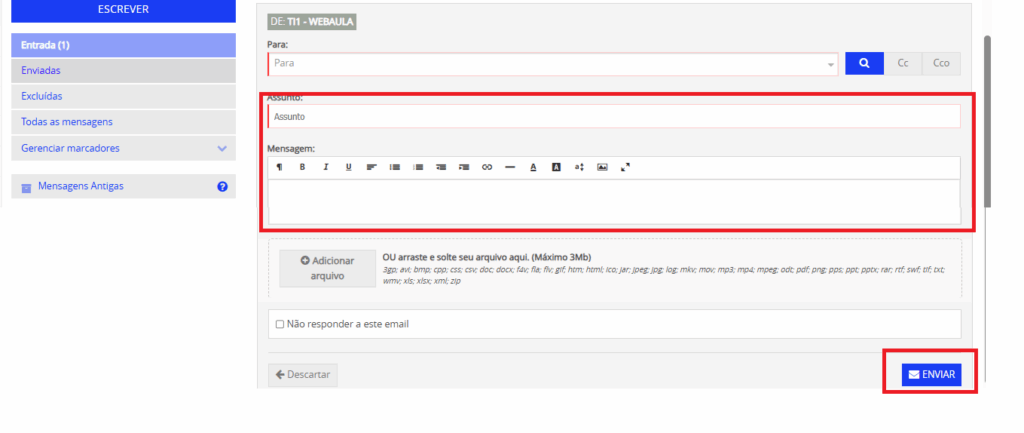Show the Cco recipient field
1024x433 pixels.
(940, 63)
